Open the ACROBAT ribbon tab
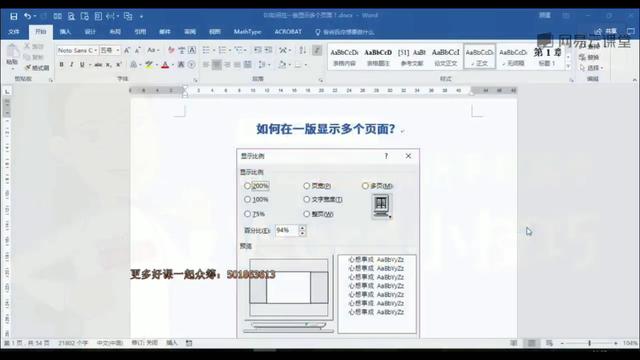 (288, 32)
